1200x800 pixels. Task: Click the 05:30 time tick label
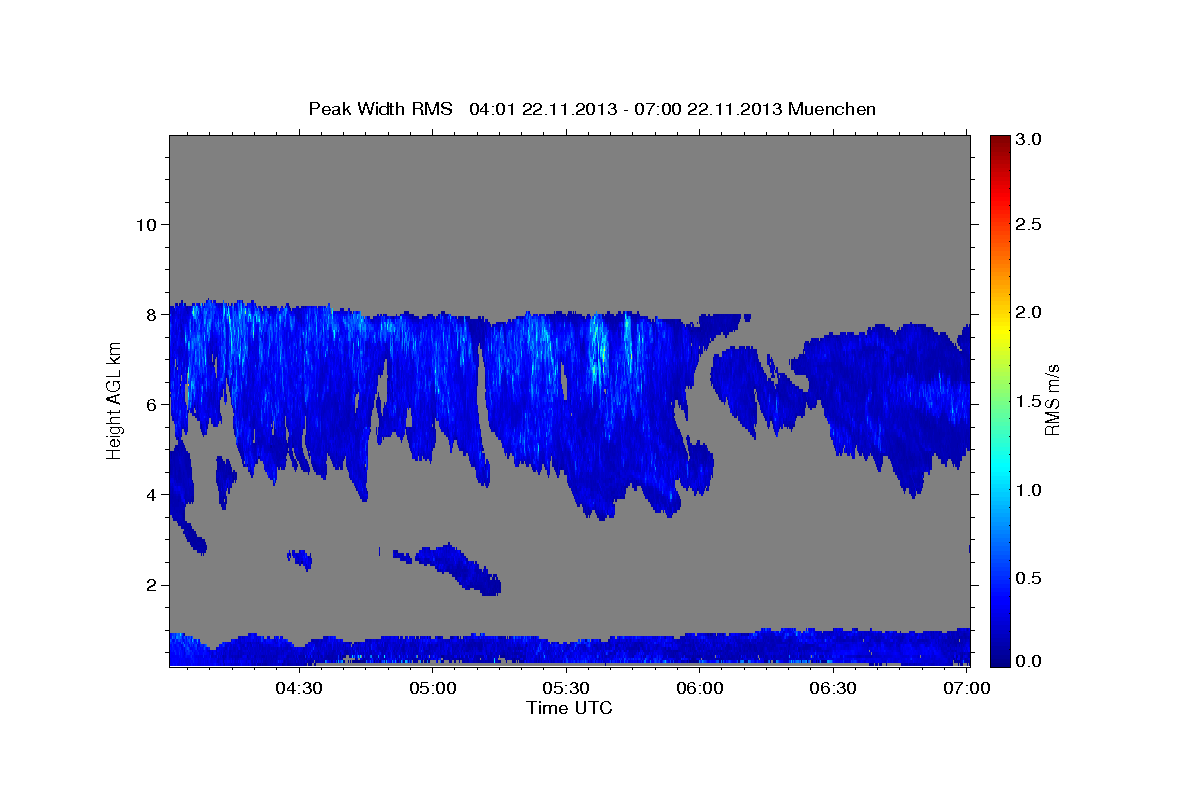coord(566,688)
